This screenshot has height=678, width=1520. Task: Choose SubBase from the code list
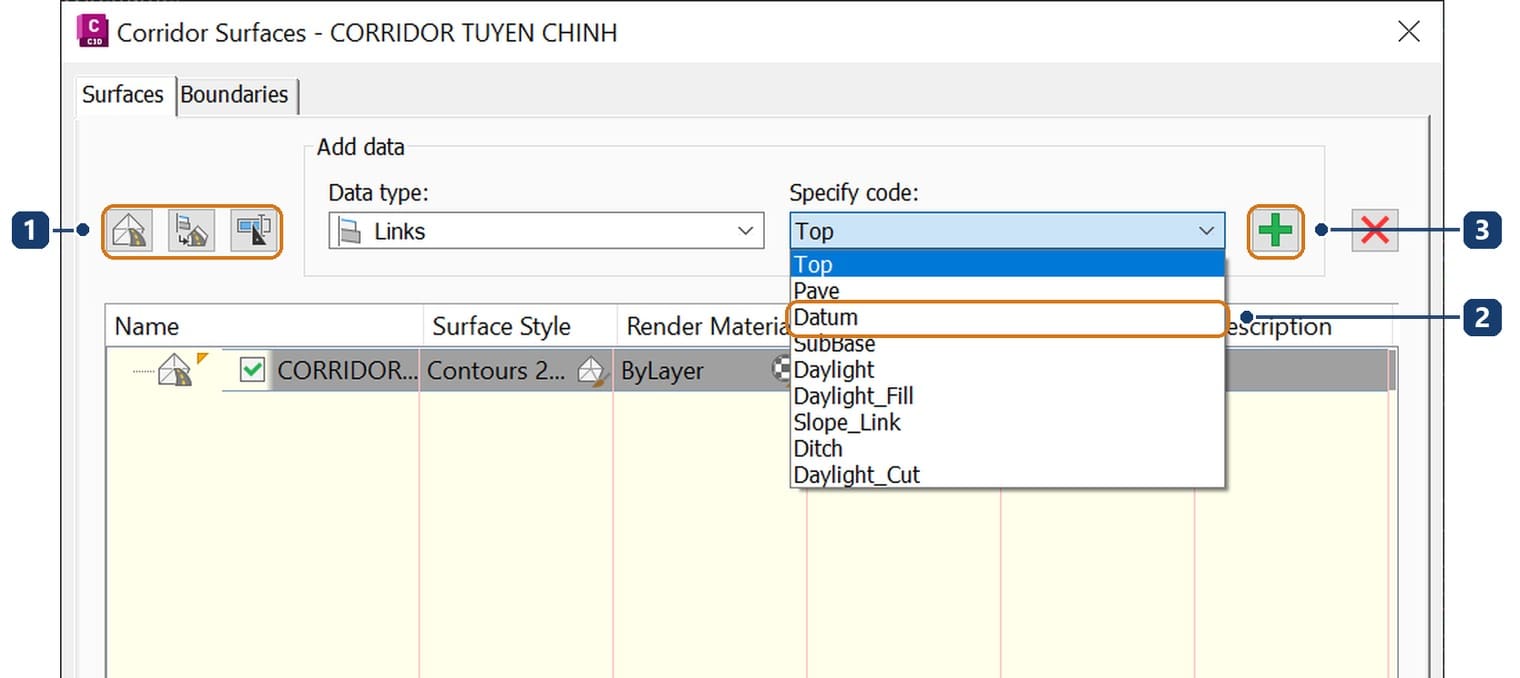(x=1007, y=344)
